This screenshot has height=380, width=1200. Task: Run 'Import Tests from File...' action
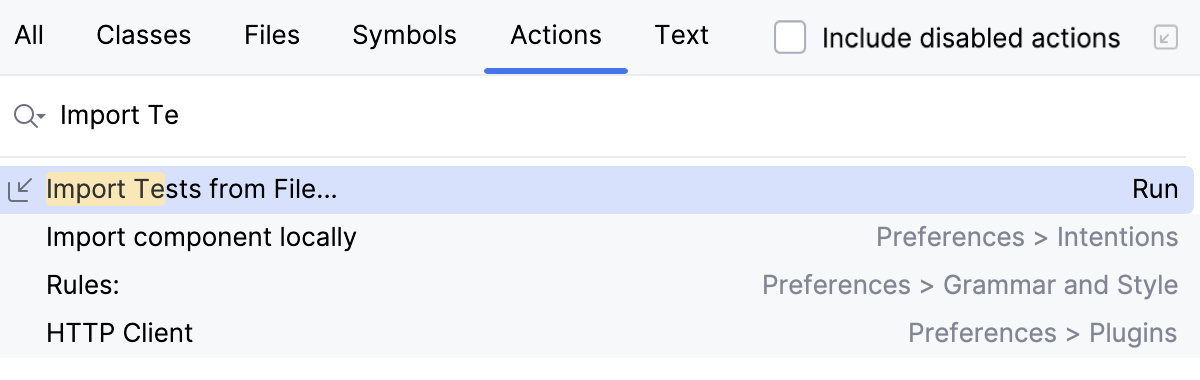(597, 189)
